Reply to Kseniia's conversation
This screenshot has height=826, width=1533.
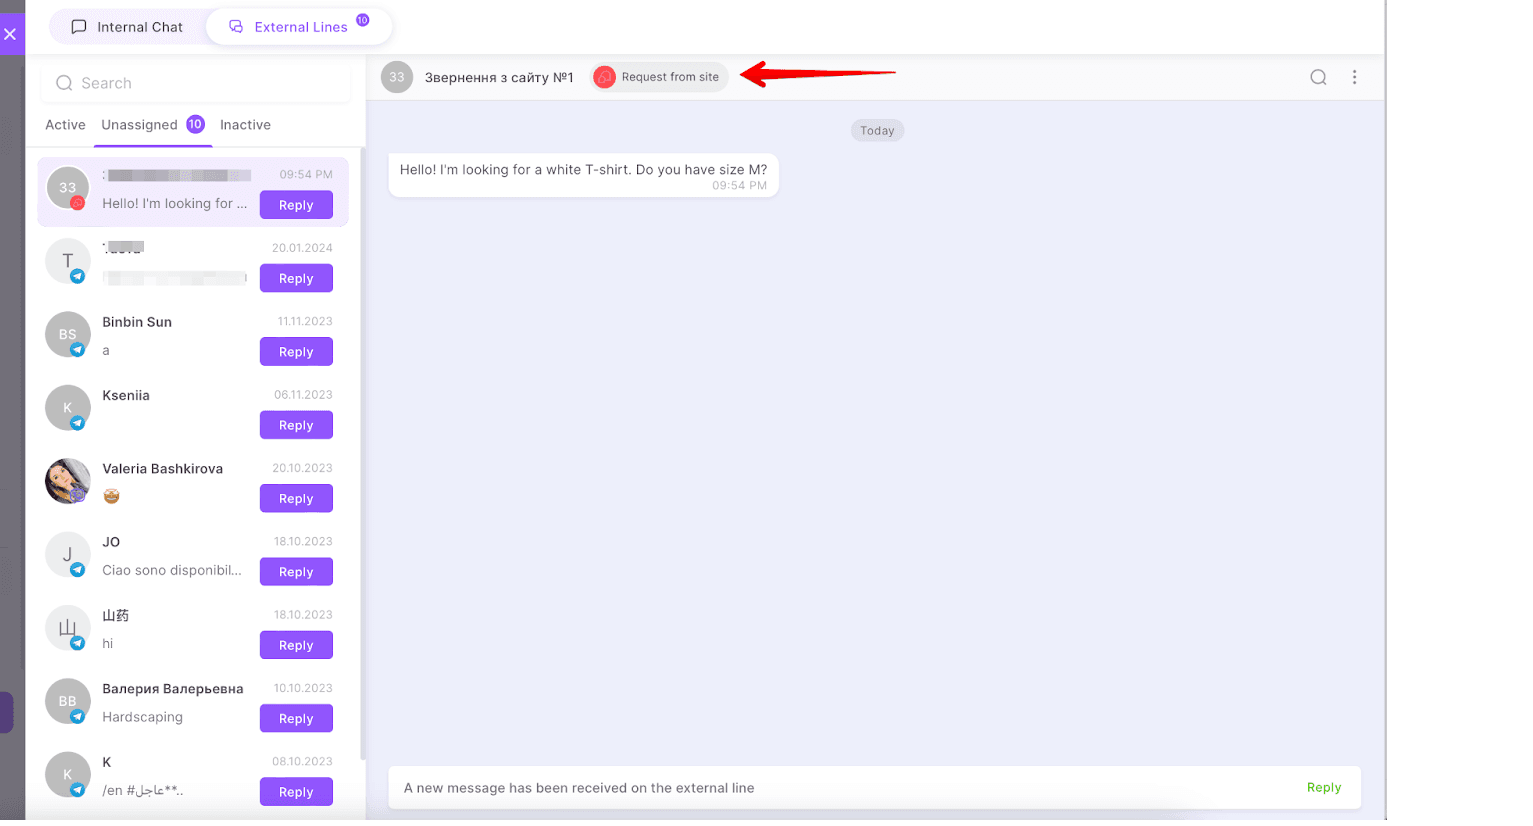click(x=296, y=425)
